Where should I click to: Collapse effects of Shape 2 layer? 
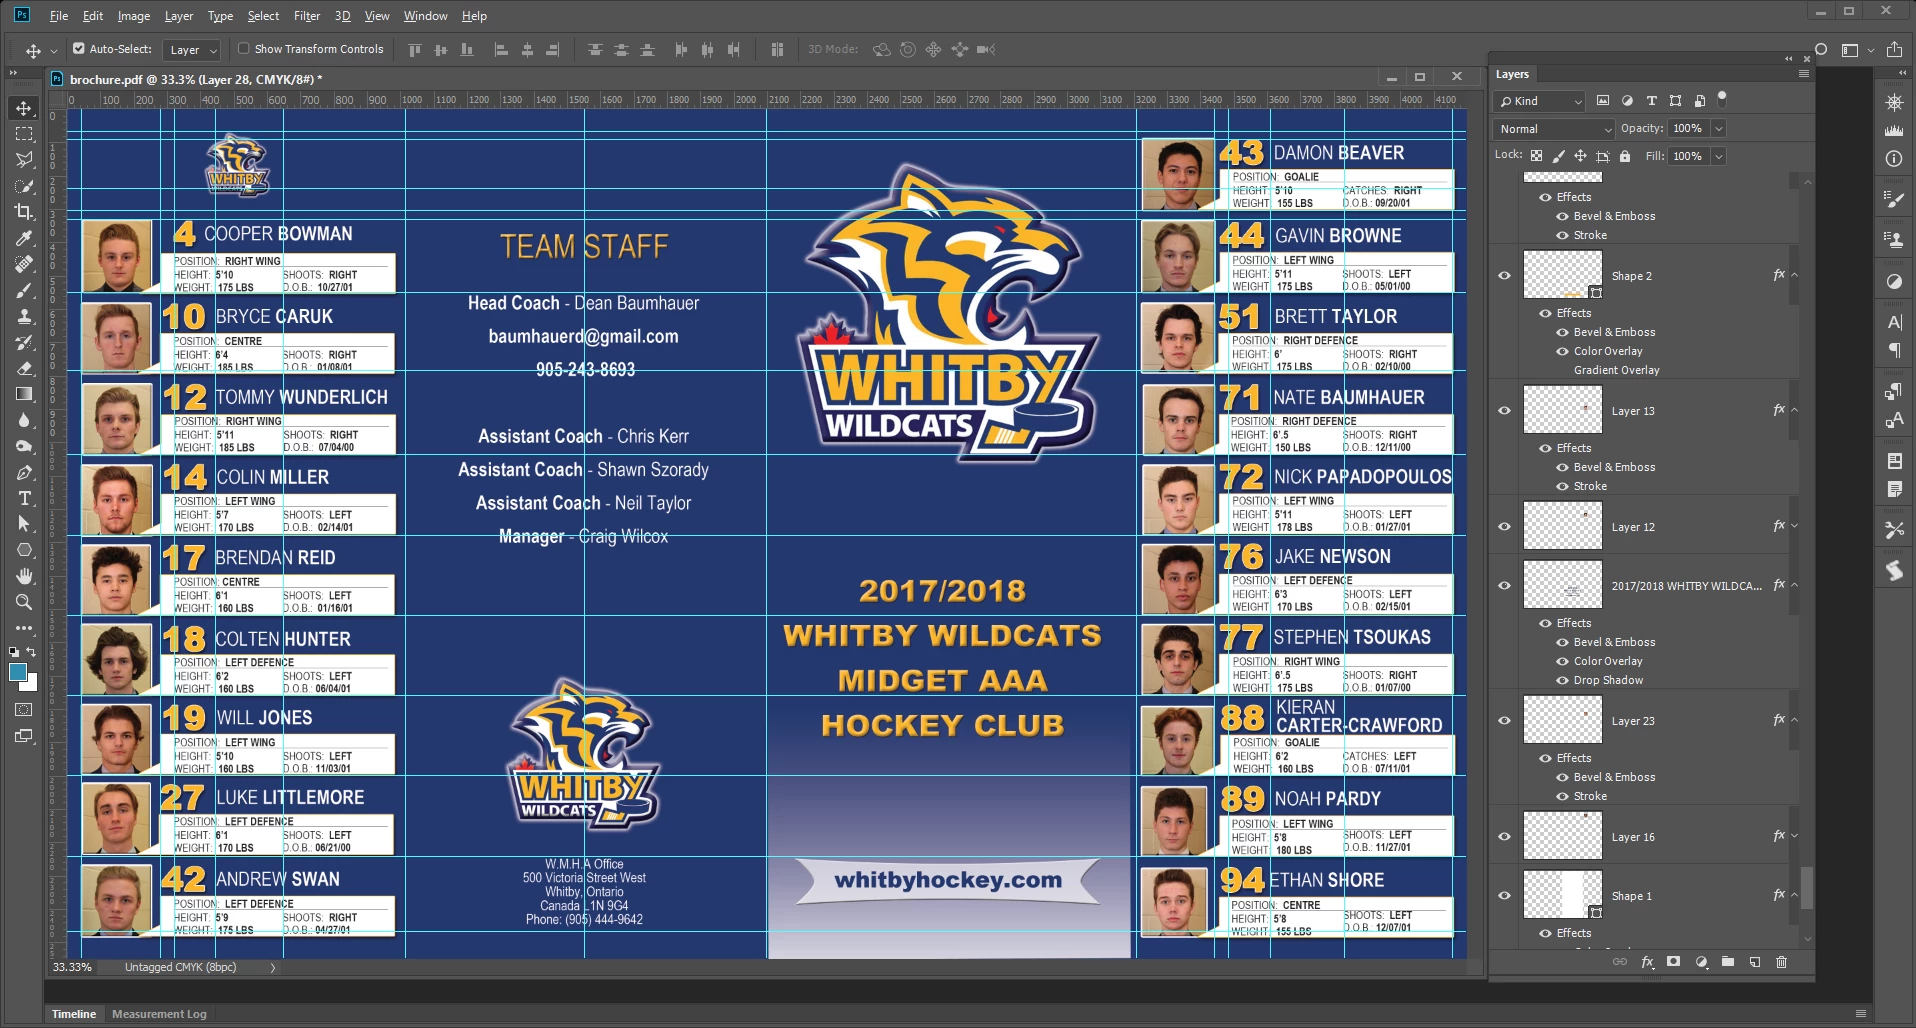coord(1794,275)
